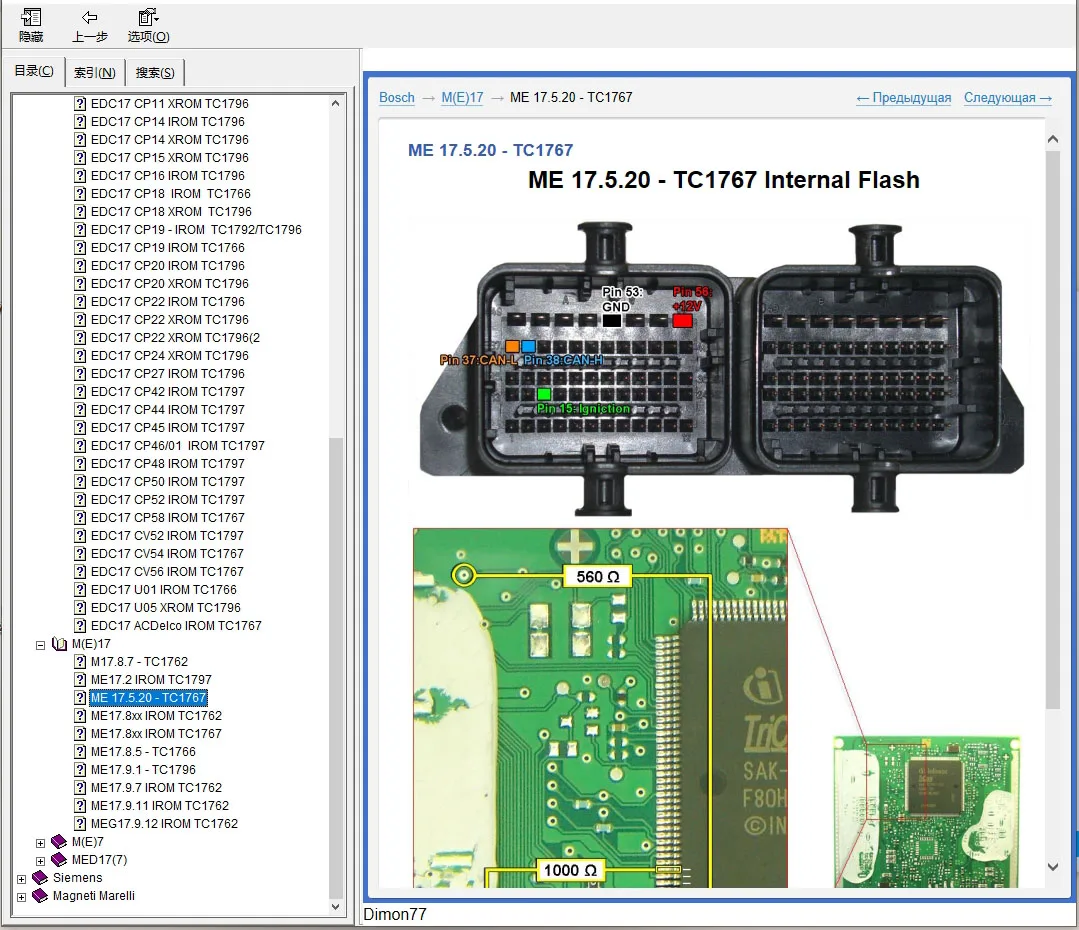Click topic icon of EDC17 CP11 XROM TC1796

(81, 104)
